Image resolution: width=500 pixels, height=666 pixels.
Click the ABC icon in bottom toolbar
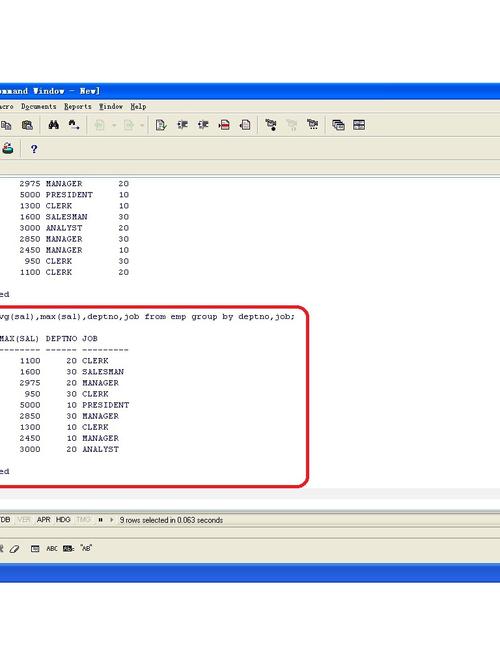pyautogui.click(x=52, y=549)
